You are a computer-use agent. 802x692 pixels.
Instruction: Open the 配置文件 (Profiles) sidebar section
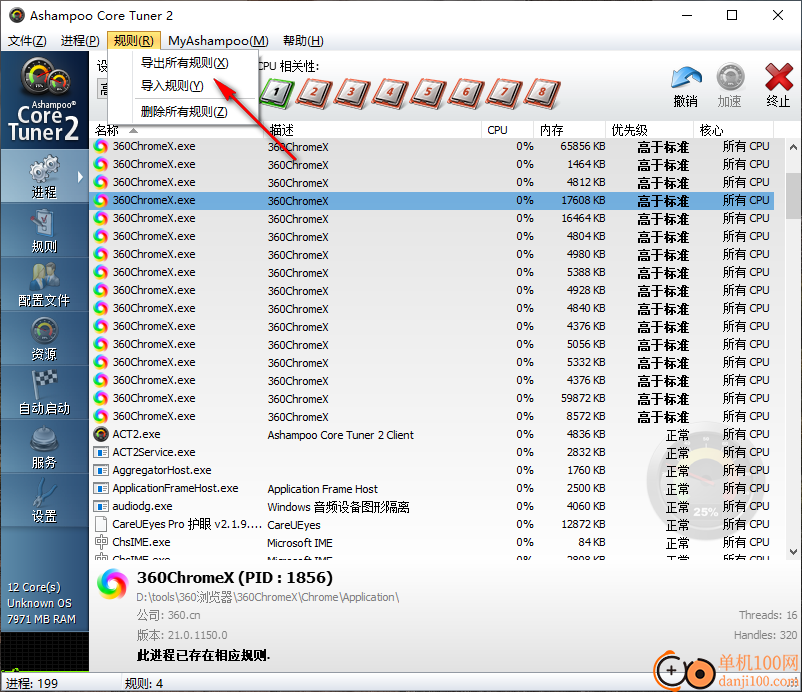pos(44,285)
